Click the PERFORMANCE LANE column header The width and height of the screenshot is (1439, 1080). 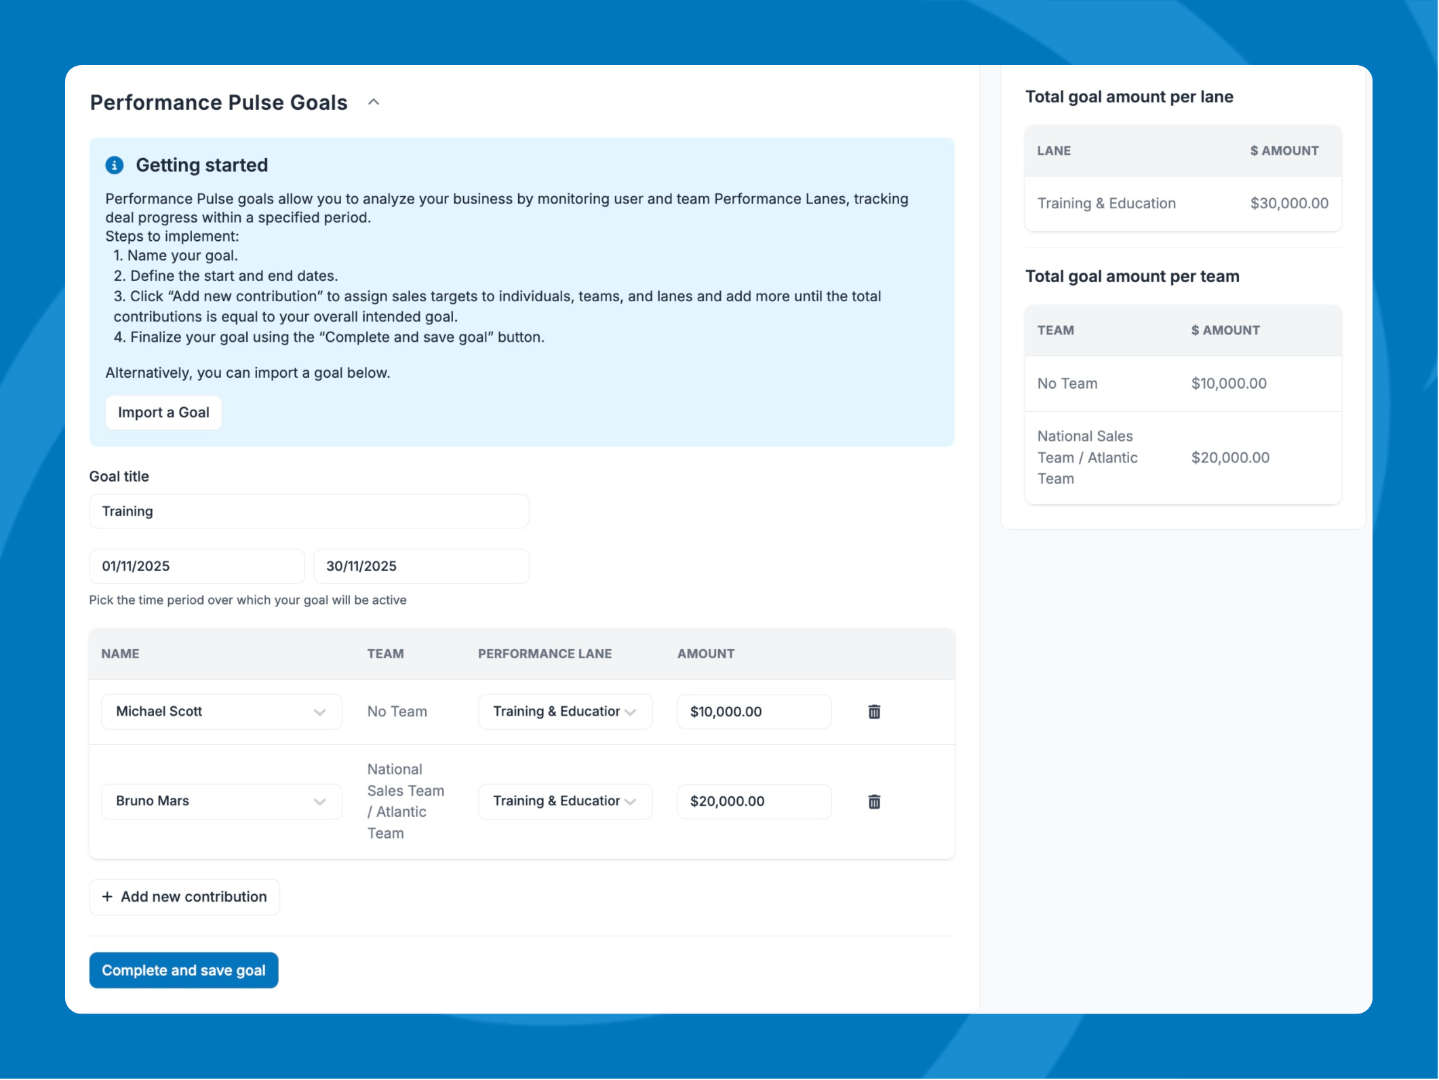coord(545,654)
